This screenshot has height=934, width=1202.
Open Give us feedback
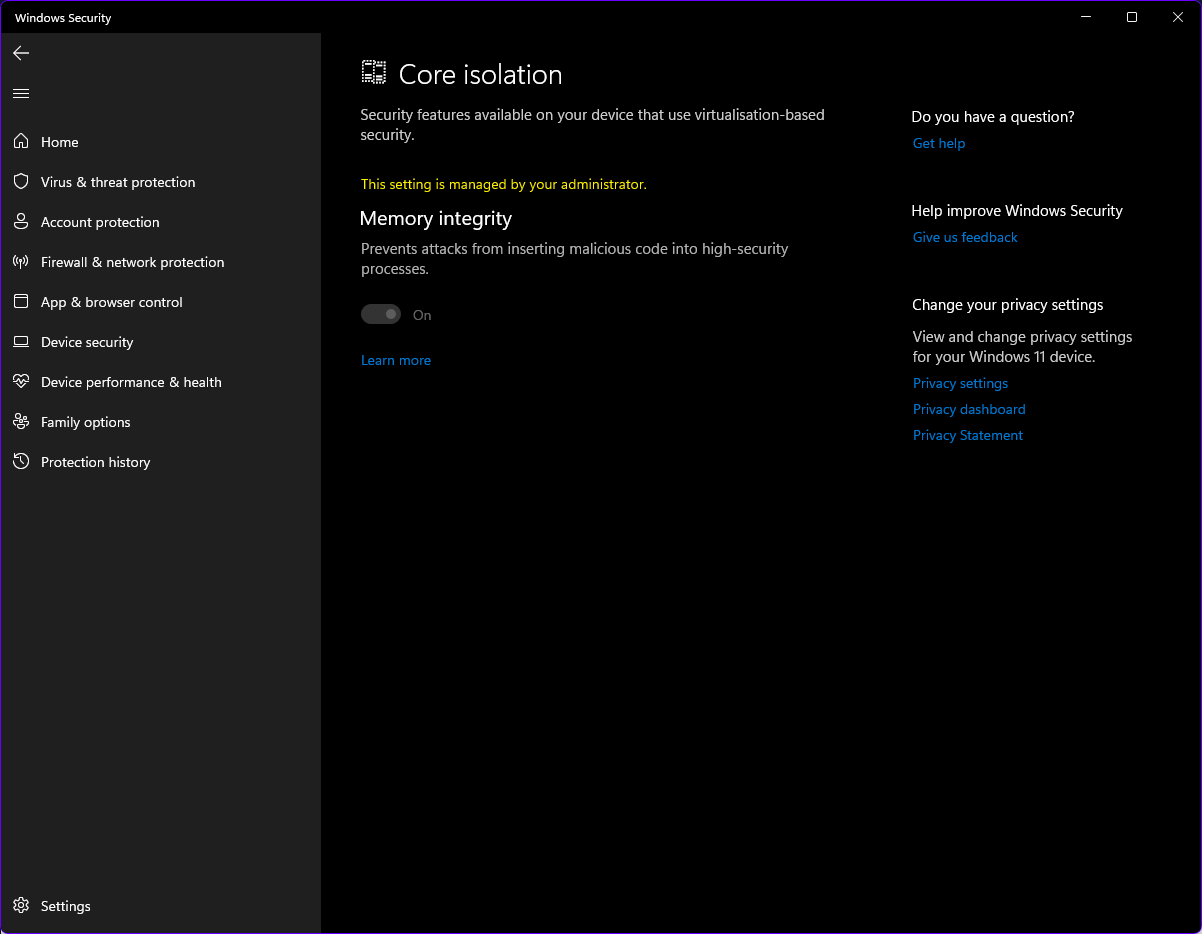964,236
